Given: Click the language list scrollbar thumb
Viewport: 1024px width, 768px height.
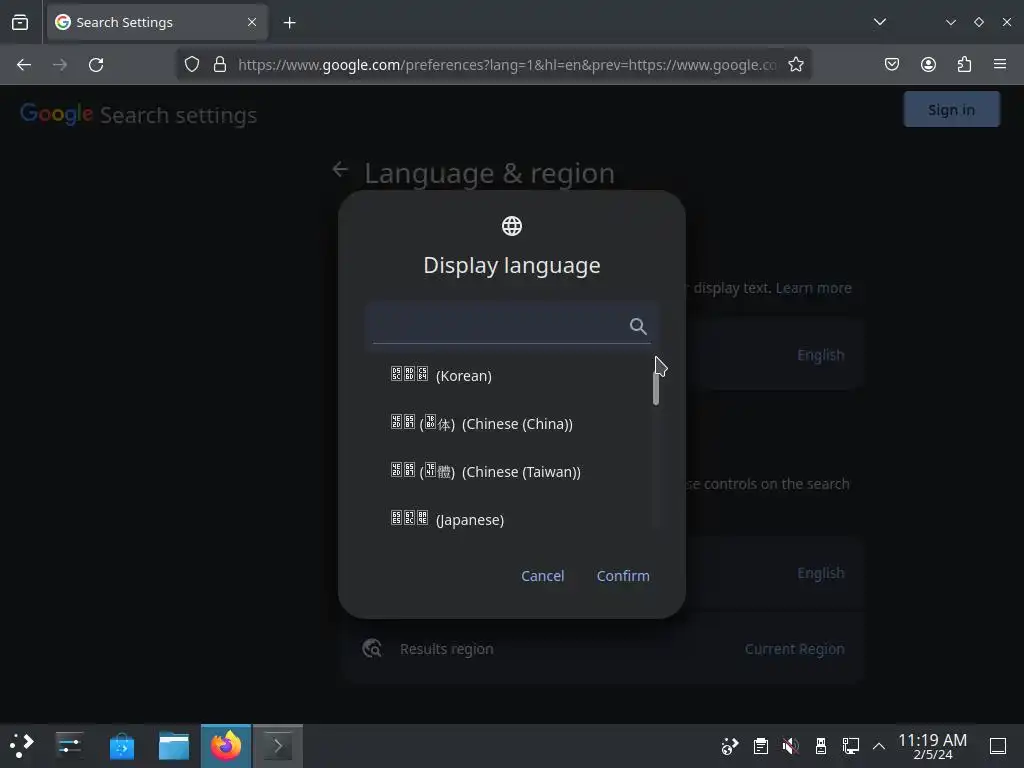Looking at the screenshot, I should pos(656,387).
